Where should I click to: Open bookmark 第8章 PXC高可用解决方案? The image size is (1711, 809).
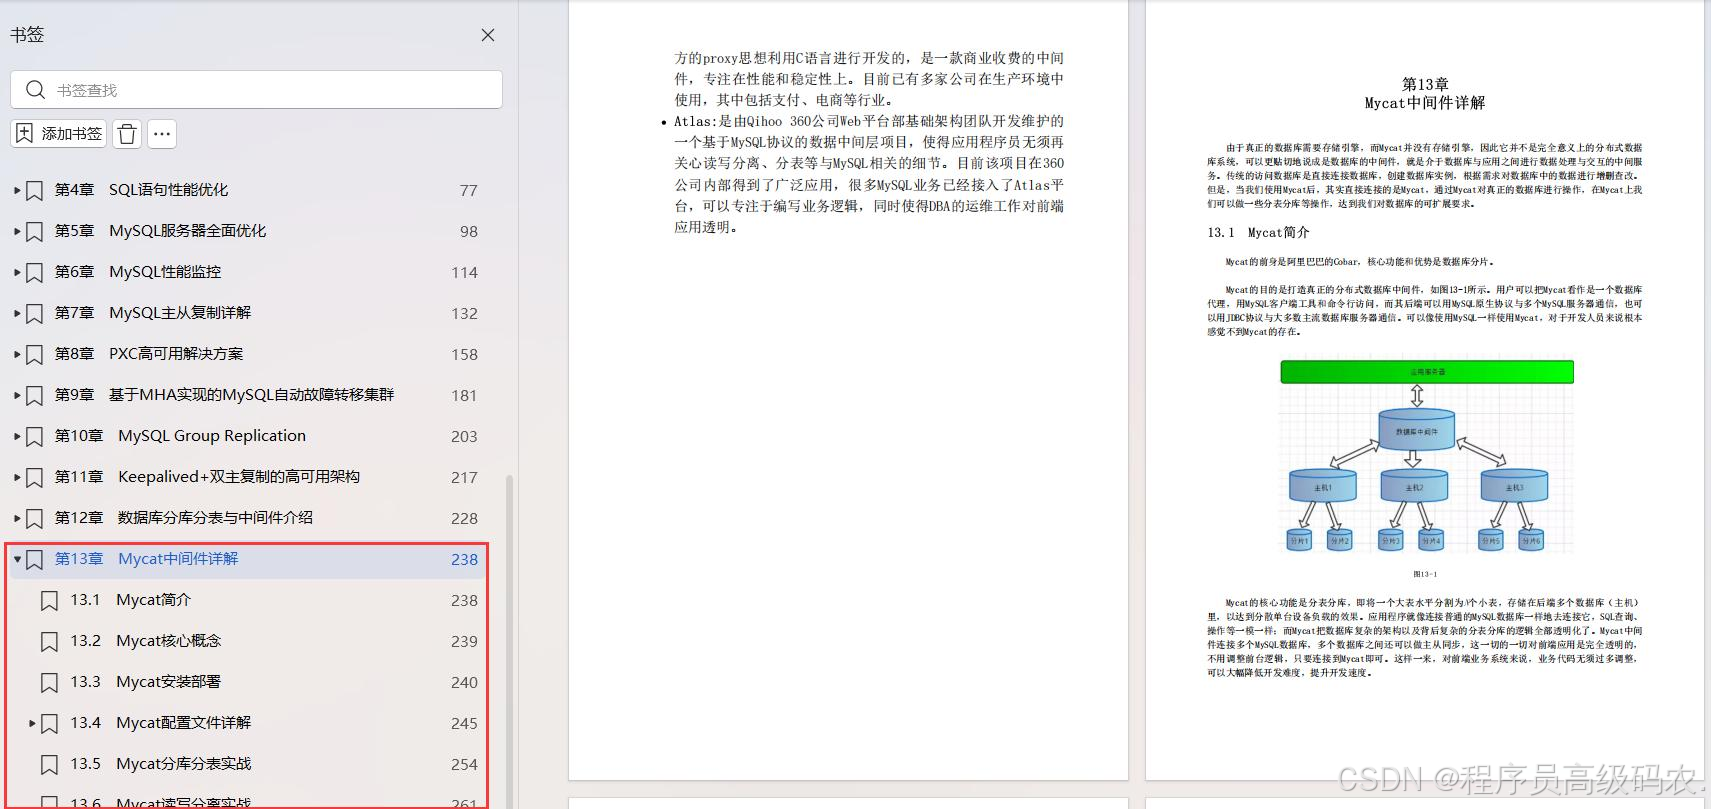pyautogui.click(x=149, y=354)
